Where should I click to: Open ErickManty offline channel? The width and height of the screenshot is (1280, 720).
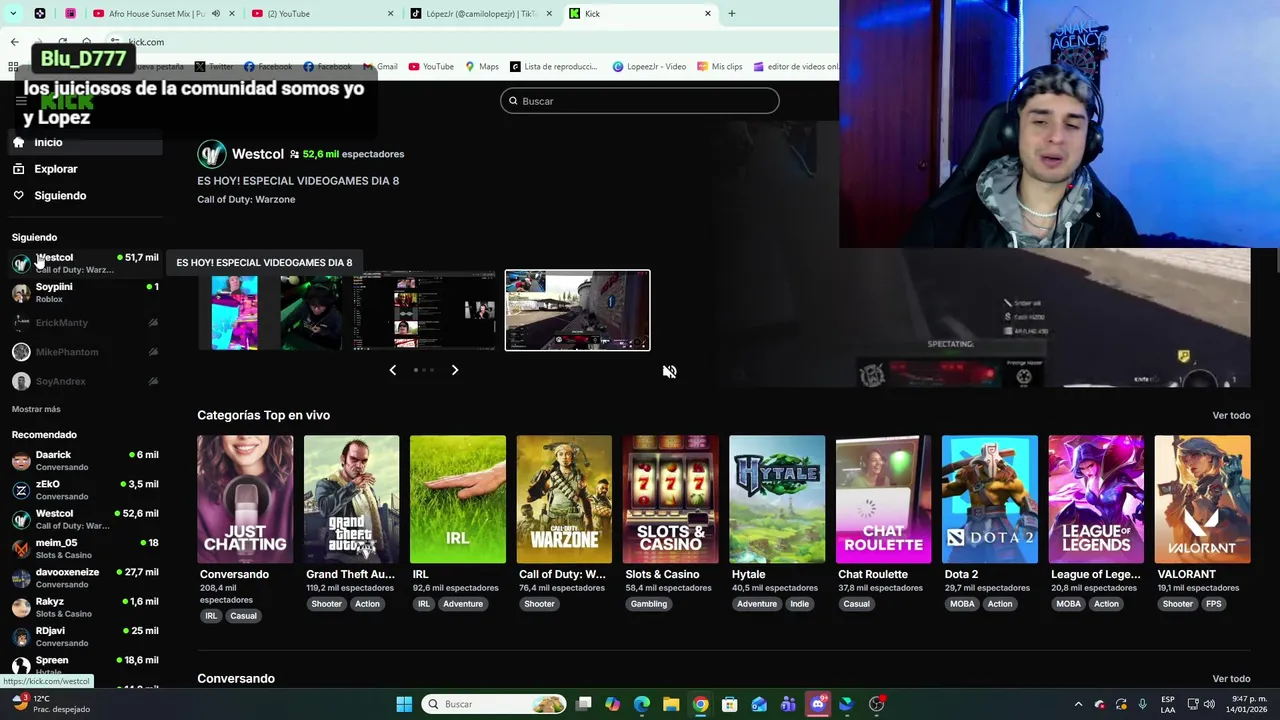[x=85, y=323]
